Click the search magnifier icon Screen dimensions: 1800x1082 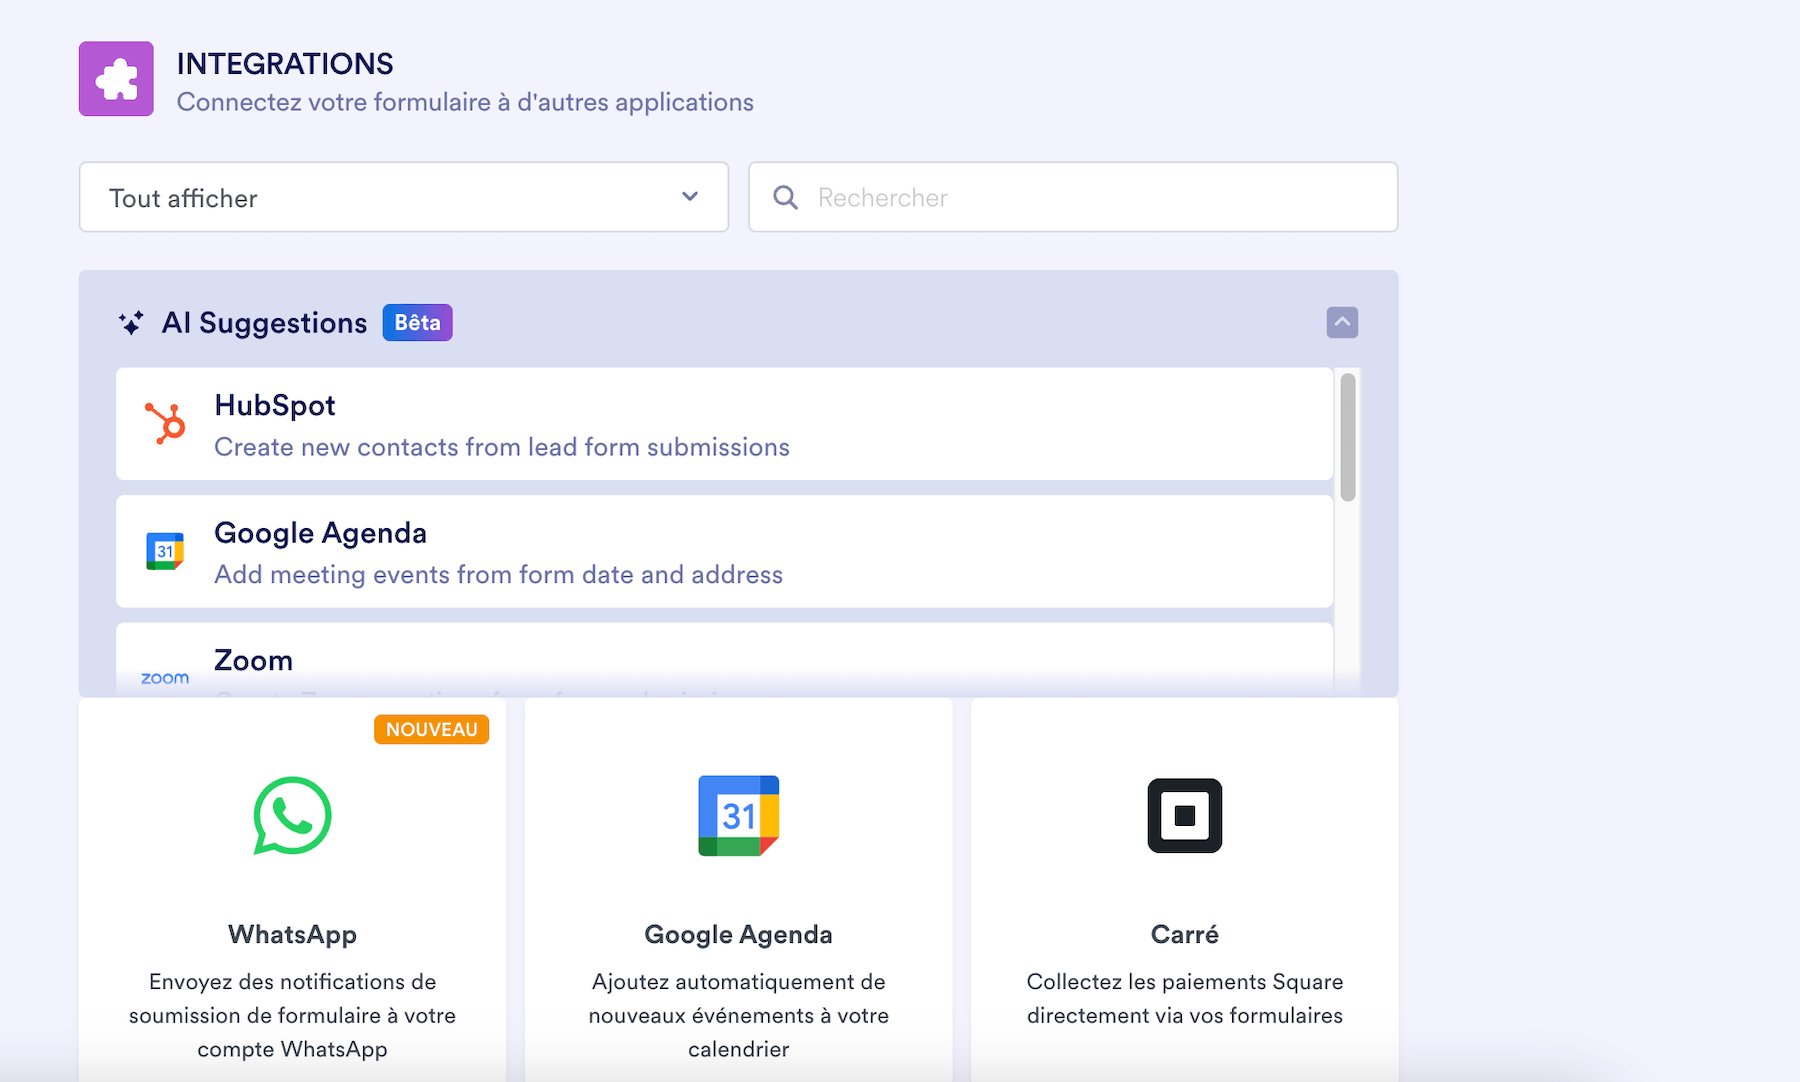click(x=786, y=198)
